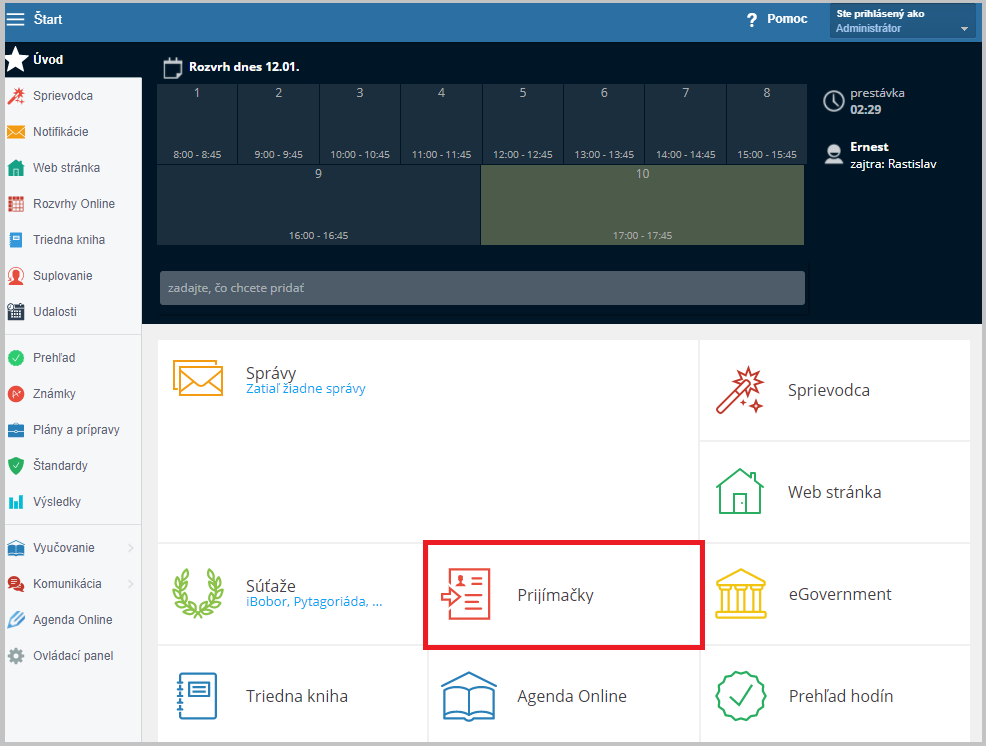Screen dimensions: 986x746
Task: Expand the Komunikácia submenu arrow
Action: point(131,584)
